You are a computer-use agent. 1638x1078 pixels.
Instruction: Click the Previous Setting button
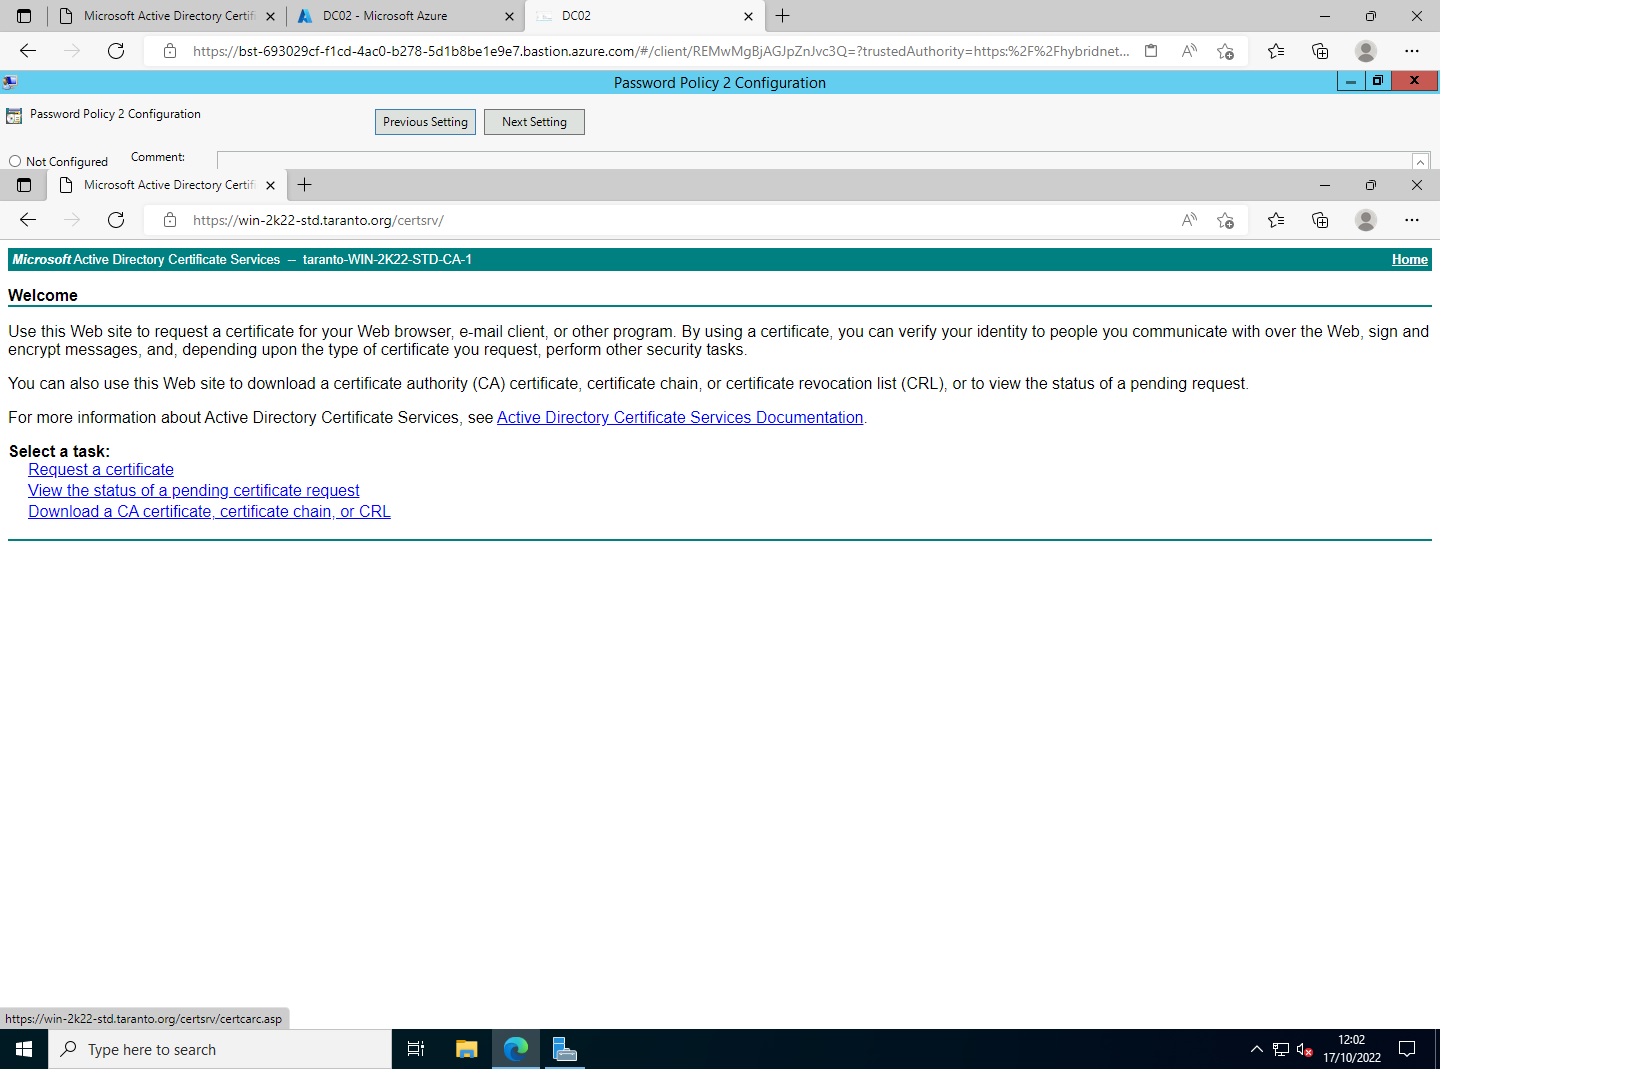coord(425,122)
